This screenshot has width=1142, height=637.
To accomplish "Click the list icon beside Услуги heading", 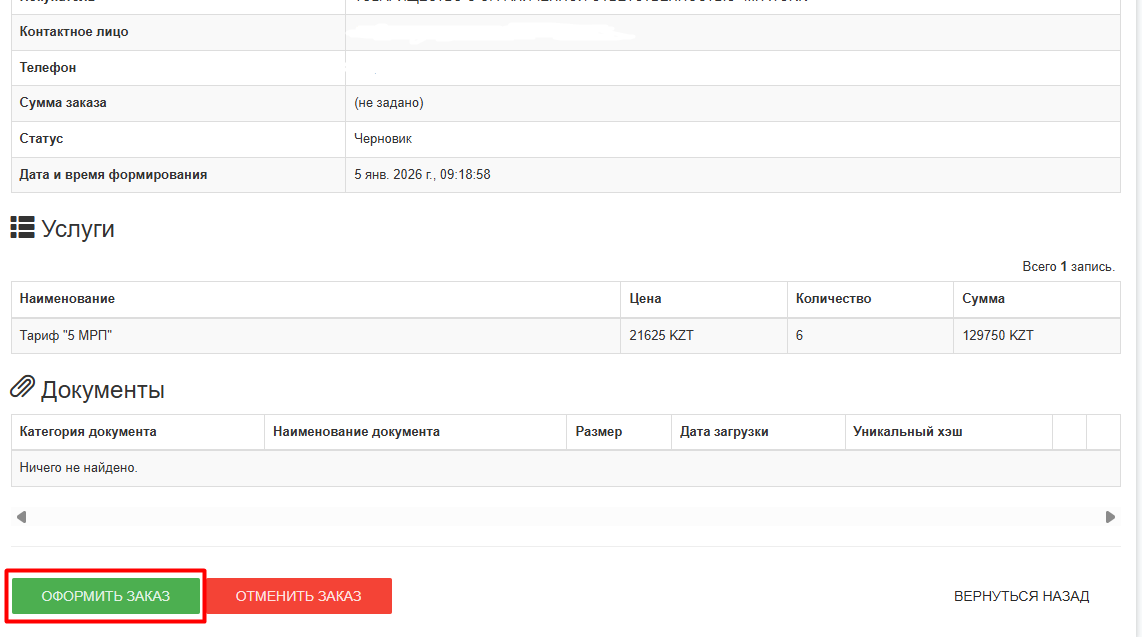I will (x=22, y=228).
